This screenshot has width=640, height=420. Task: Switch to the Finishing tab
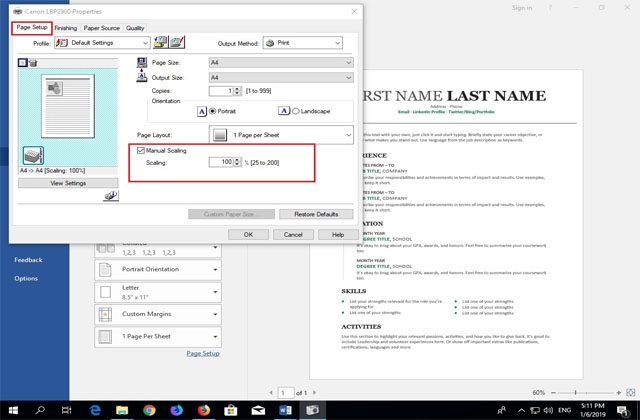pyautogui.click(x=65, y=28)
